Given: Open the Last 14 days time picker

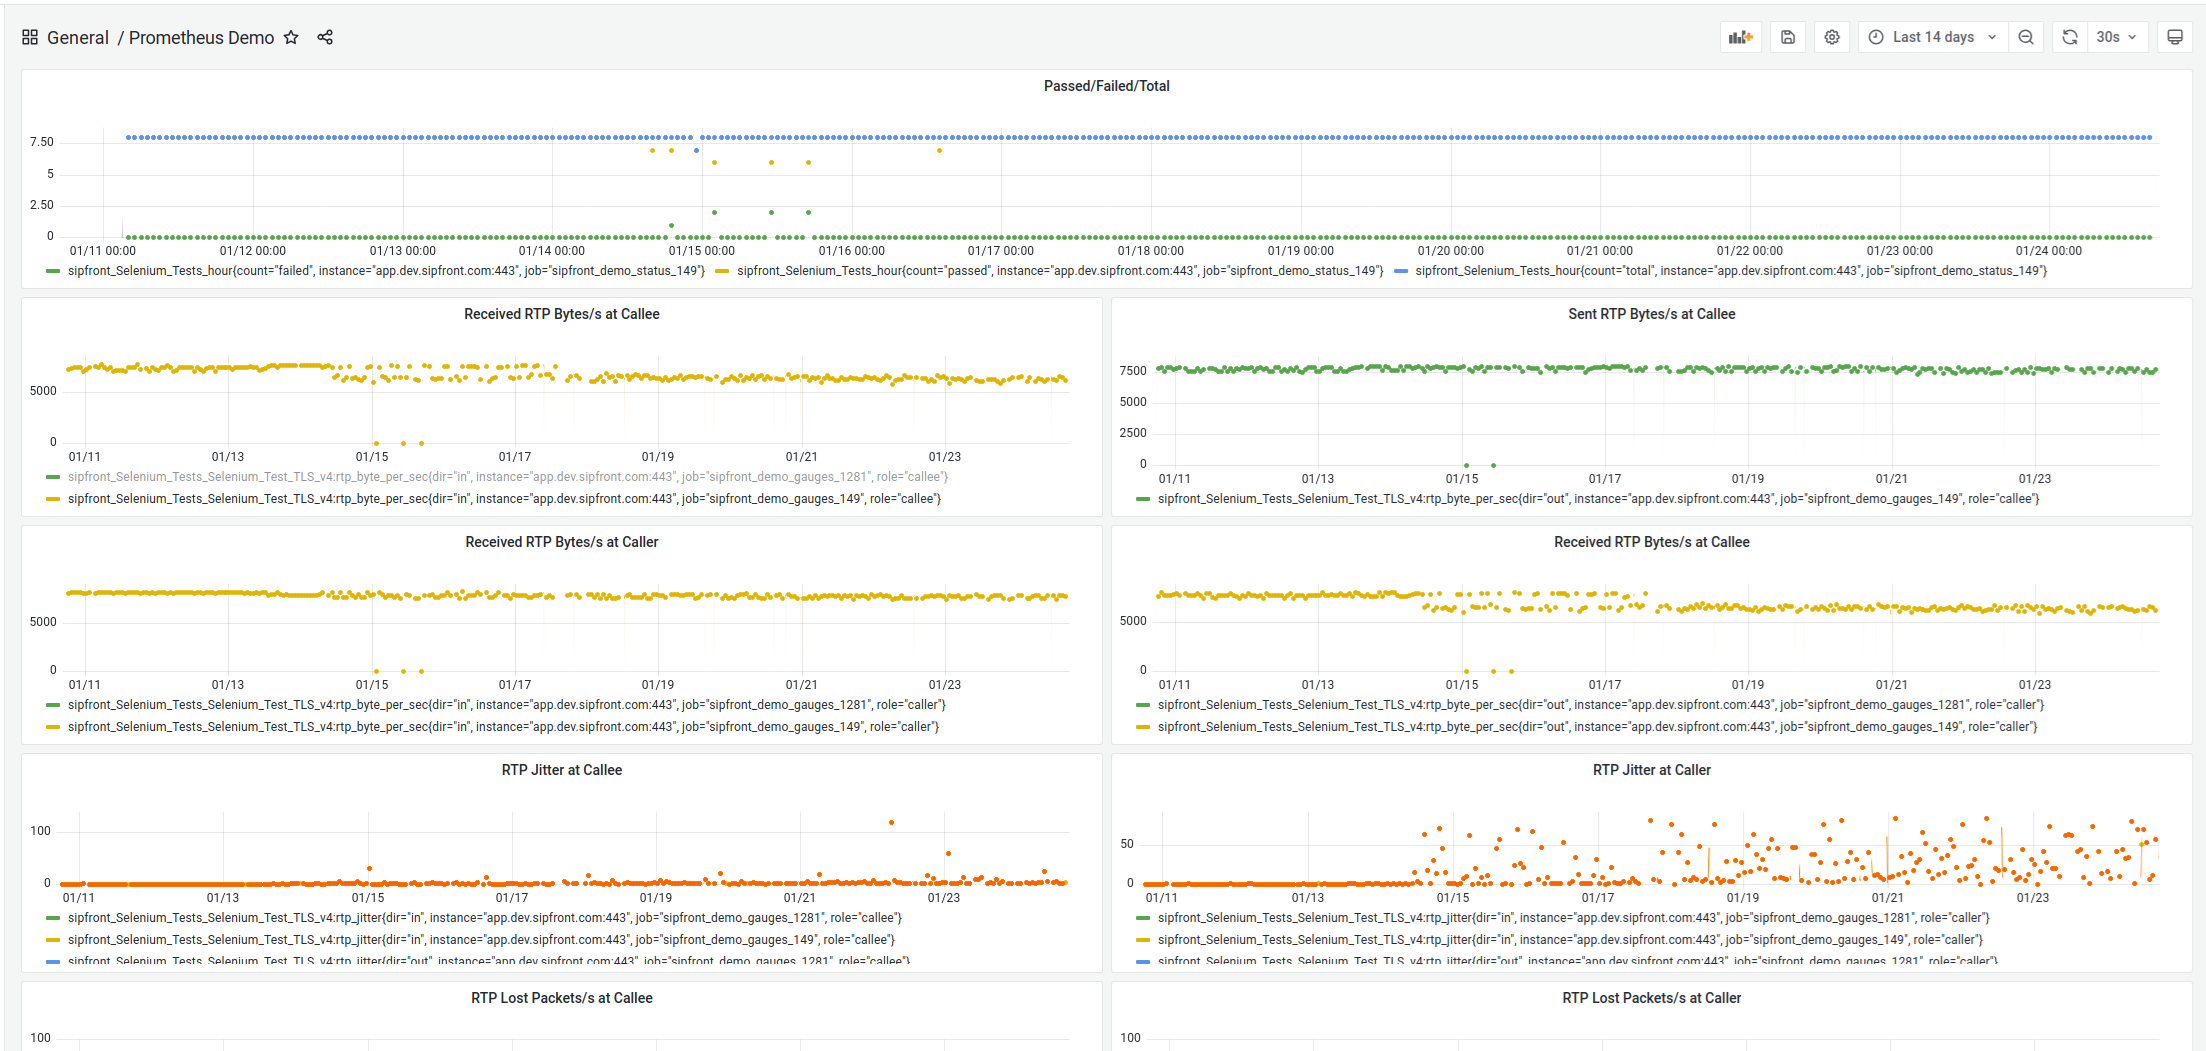Looking at the screenshot, I should coord(1933,37).
